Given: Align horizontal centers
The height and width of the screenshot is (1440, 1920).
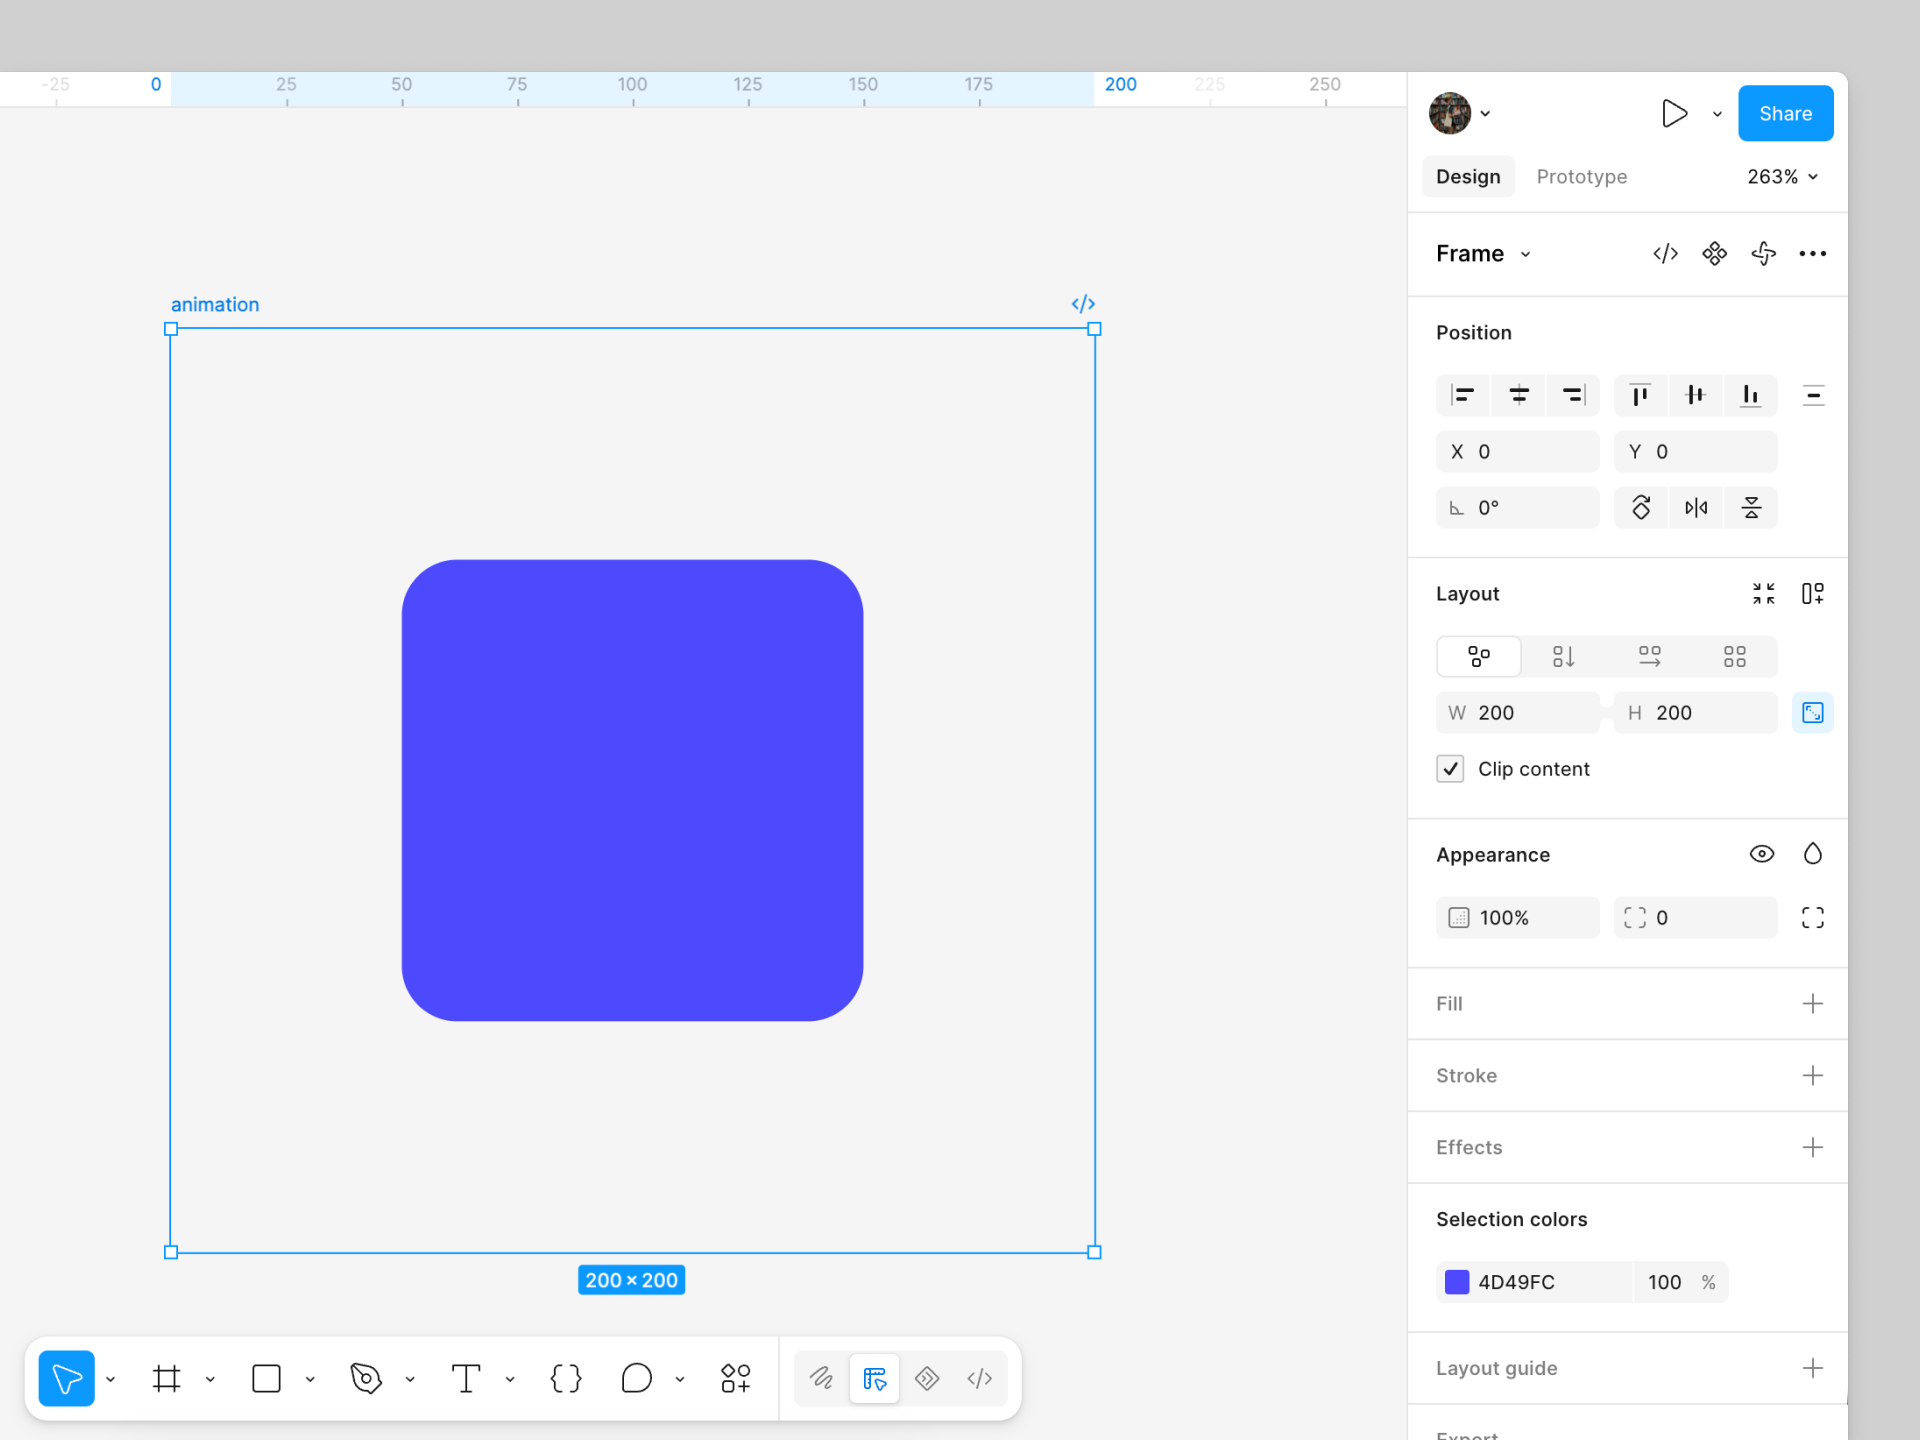Looking at the screenshot, I should click(x=1519, y=395).
